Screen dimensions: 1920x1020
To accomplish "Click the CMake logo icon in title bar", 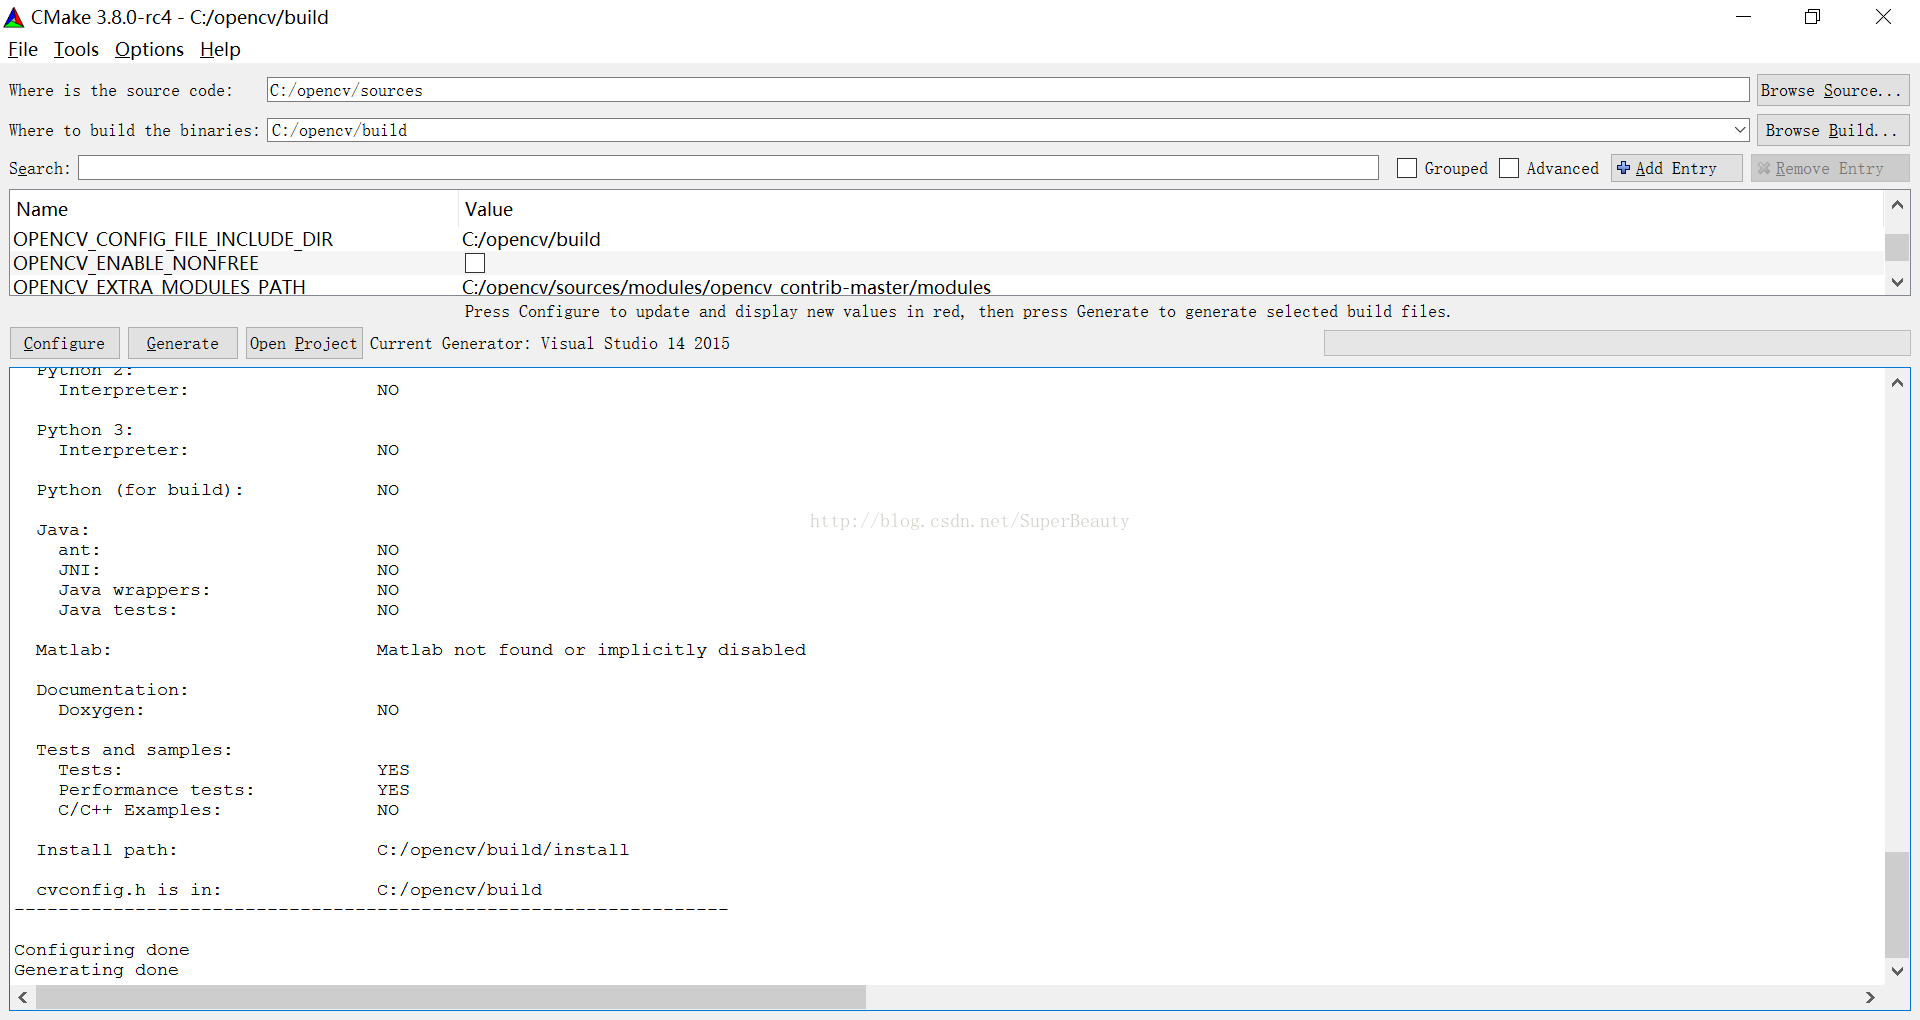I will [14, 17].
